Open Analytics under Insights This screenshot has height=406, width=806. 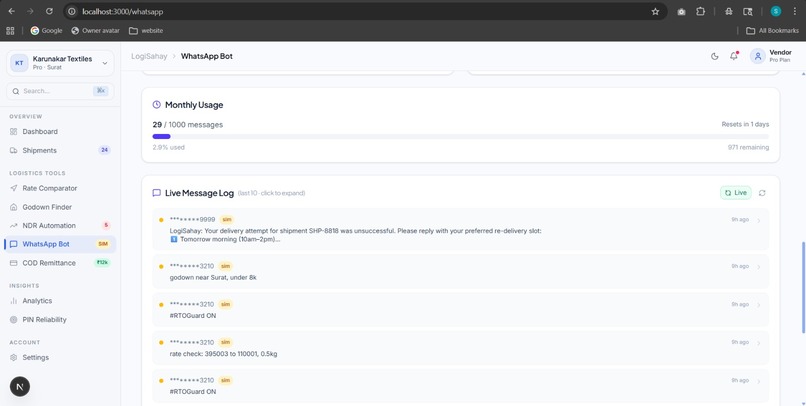tap(60, 301)
